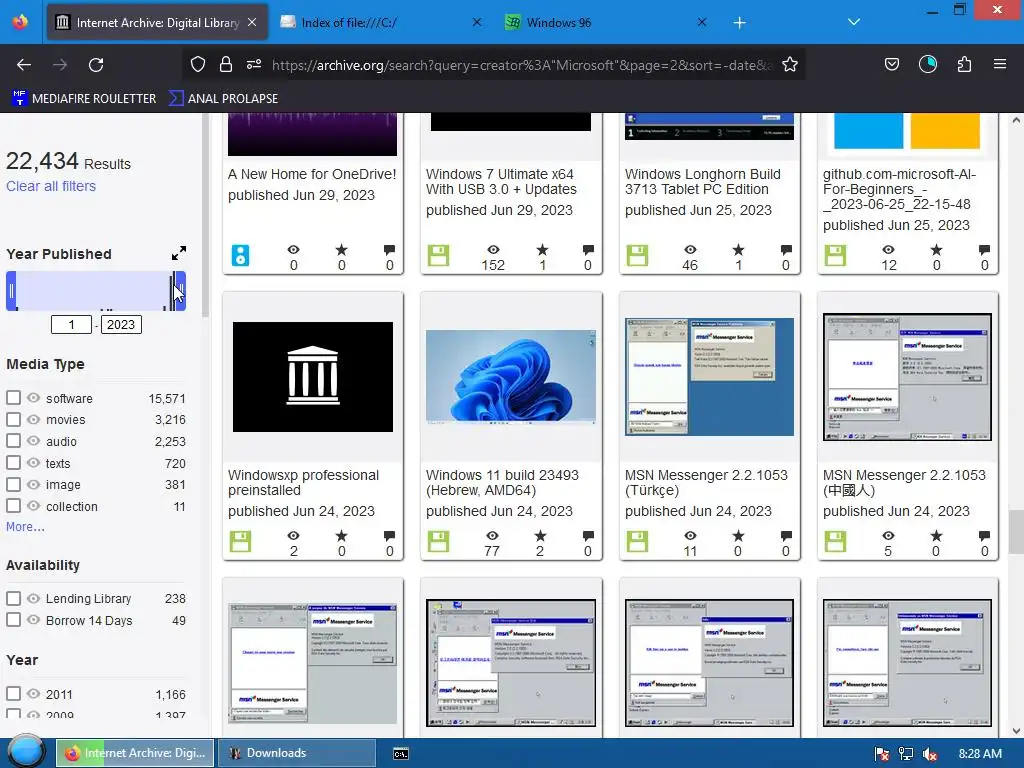Click the star icon on github.com-microsoft-AI card
This screenshot has width=1024, height=768.
click(936, 250)
